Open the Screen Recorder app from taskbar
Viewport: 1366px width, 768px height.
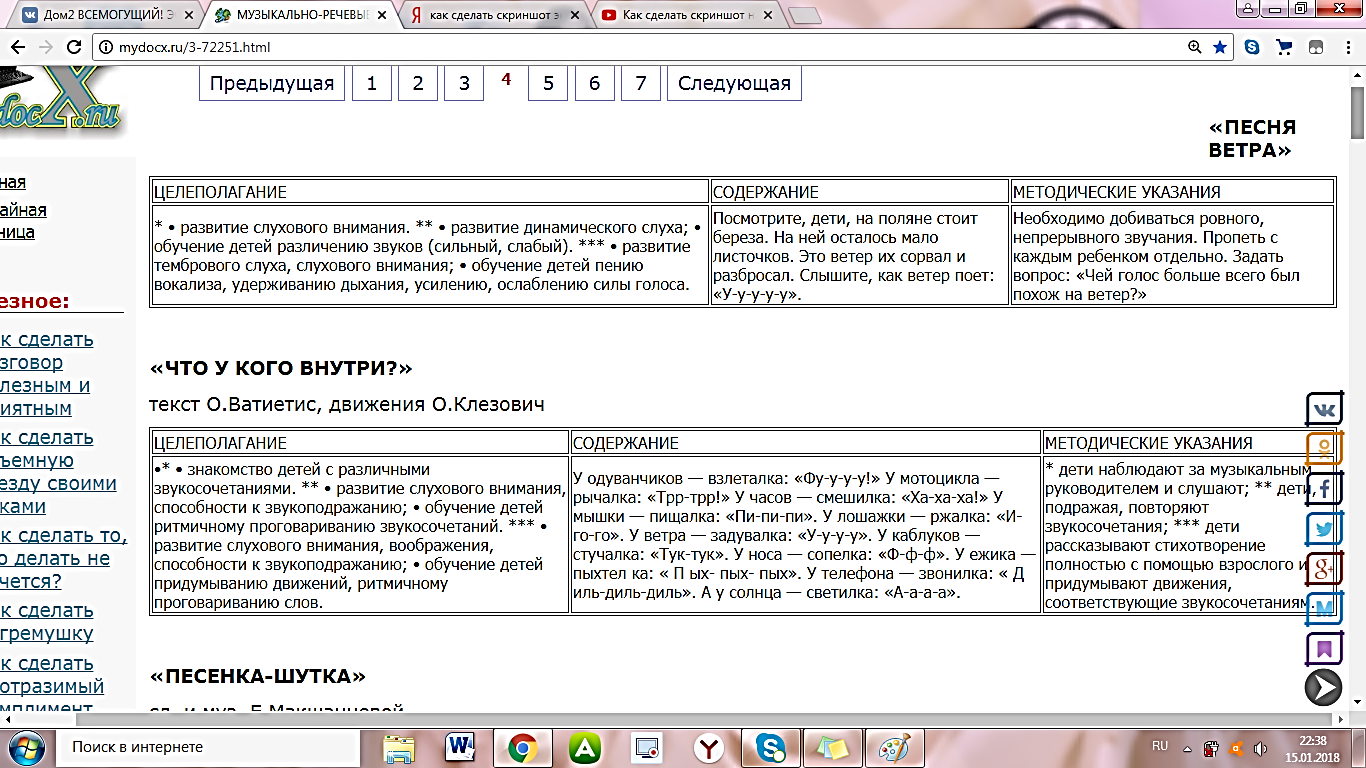(647, 747)
